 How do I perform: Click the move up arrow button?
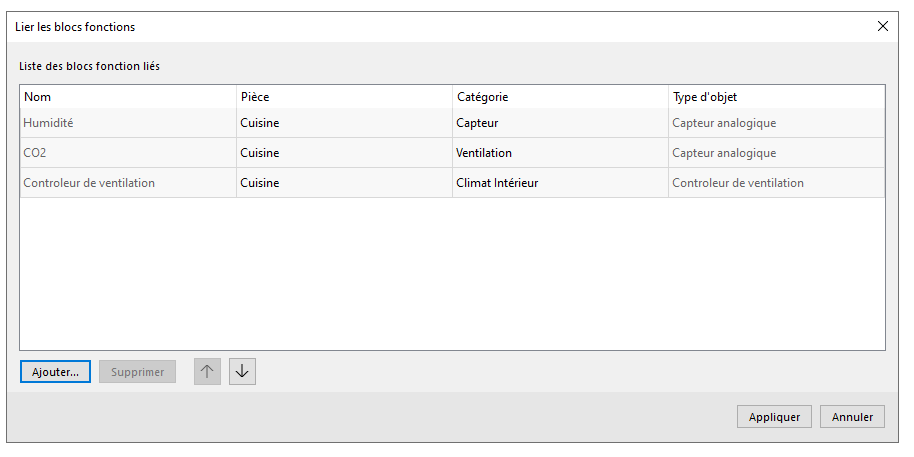tap(207, 371)
